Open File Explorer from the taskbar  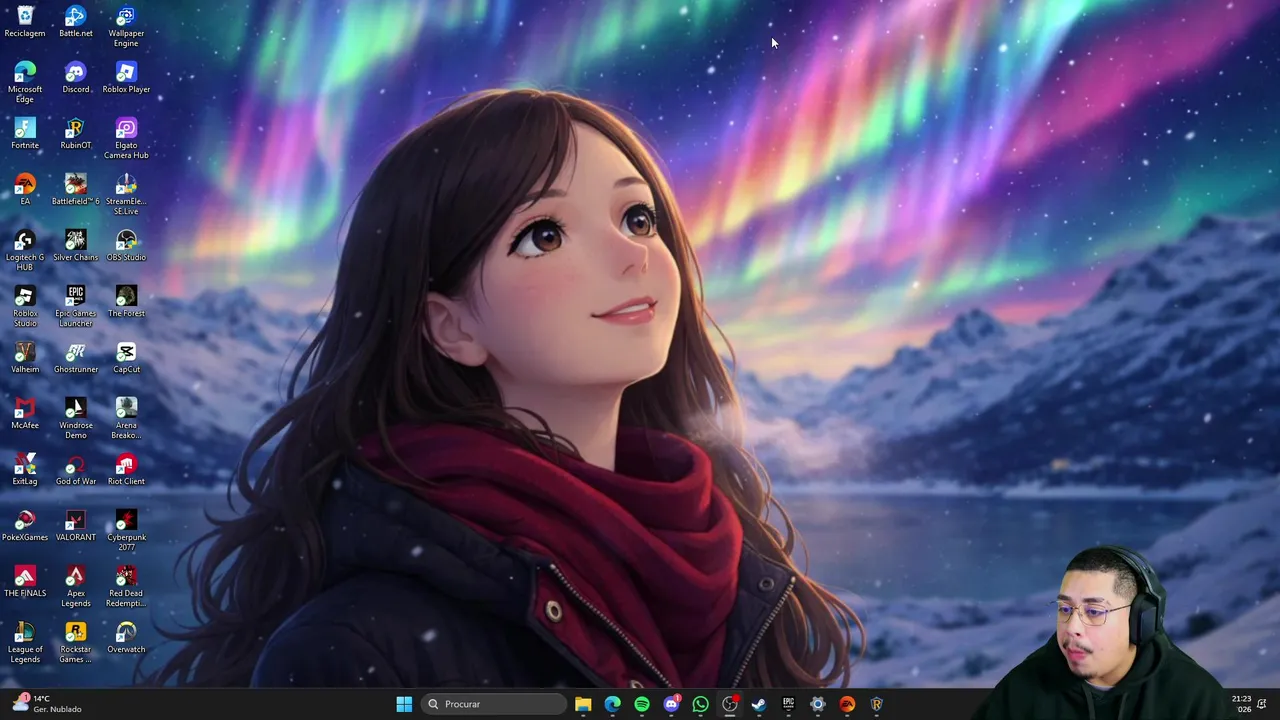click(x=583, y=704)
